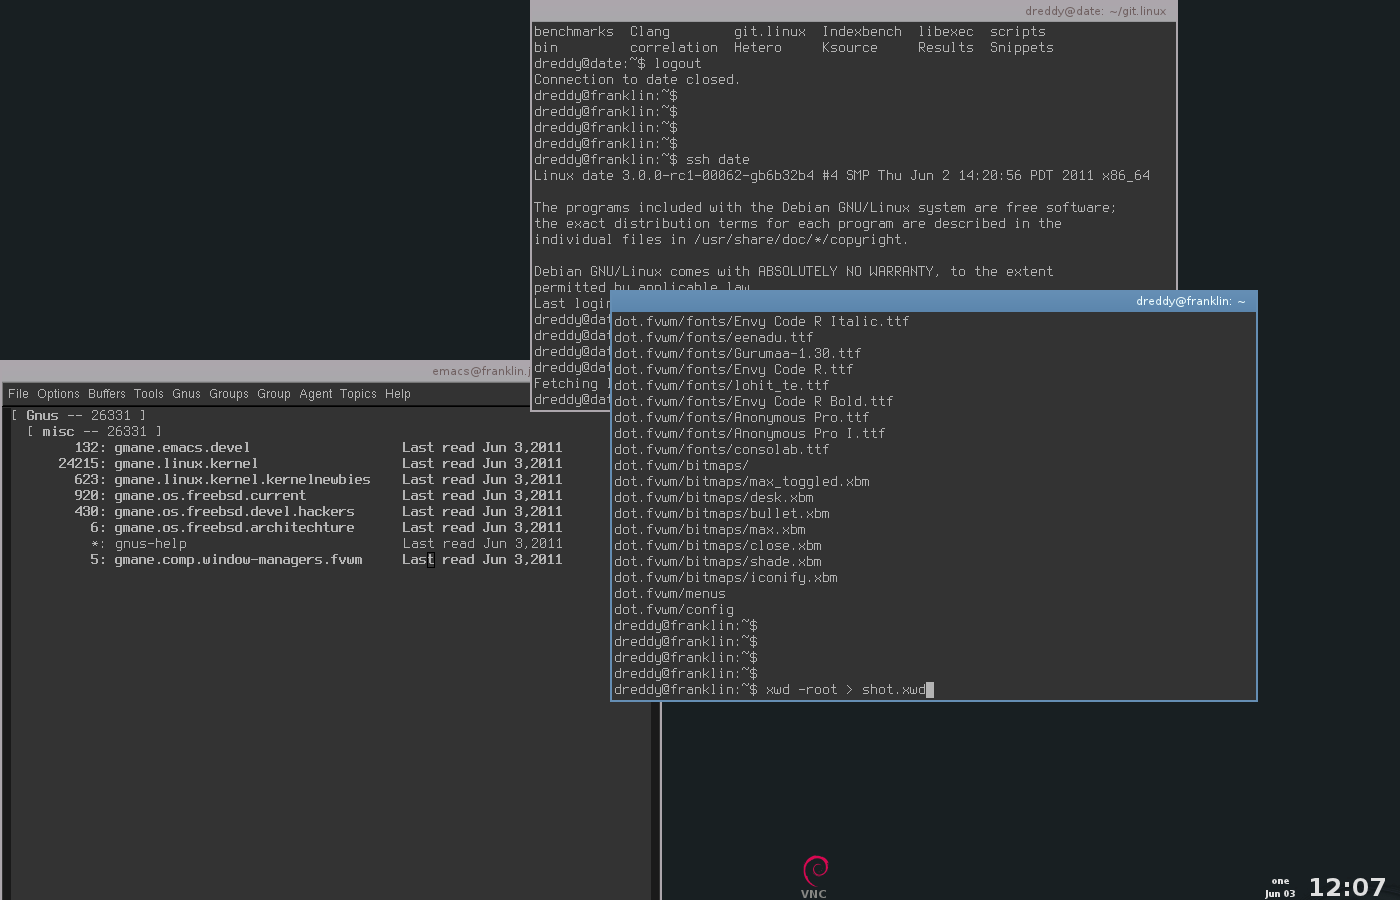Image resolution: width=1400 pixels, height=900 pixels.
Task: Collapse the '[ misc -- 26331 ]' topic
Action: point(93,431)
